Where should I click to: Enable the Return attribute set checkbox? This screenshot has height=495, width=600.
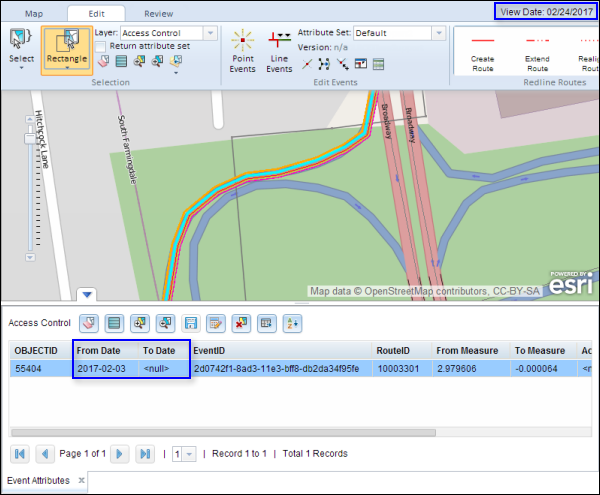tap(101, 46)
